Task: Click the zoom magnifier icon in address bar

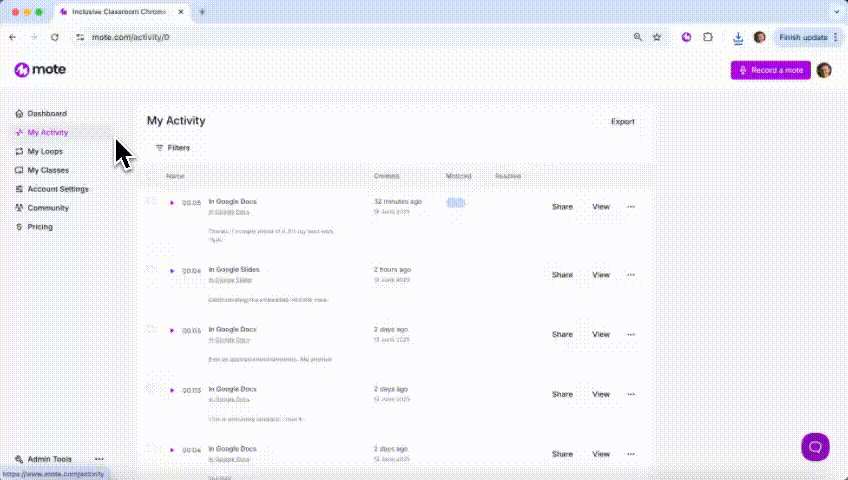Action: click(638, 37)
